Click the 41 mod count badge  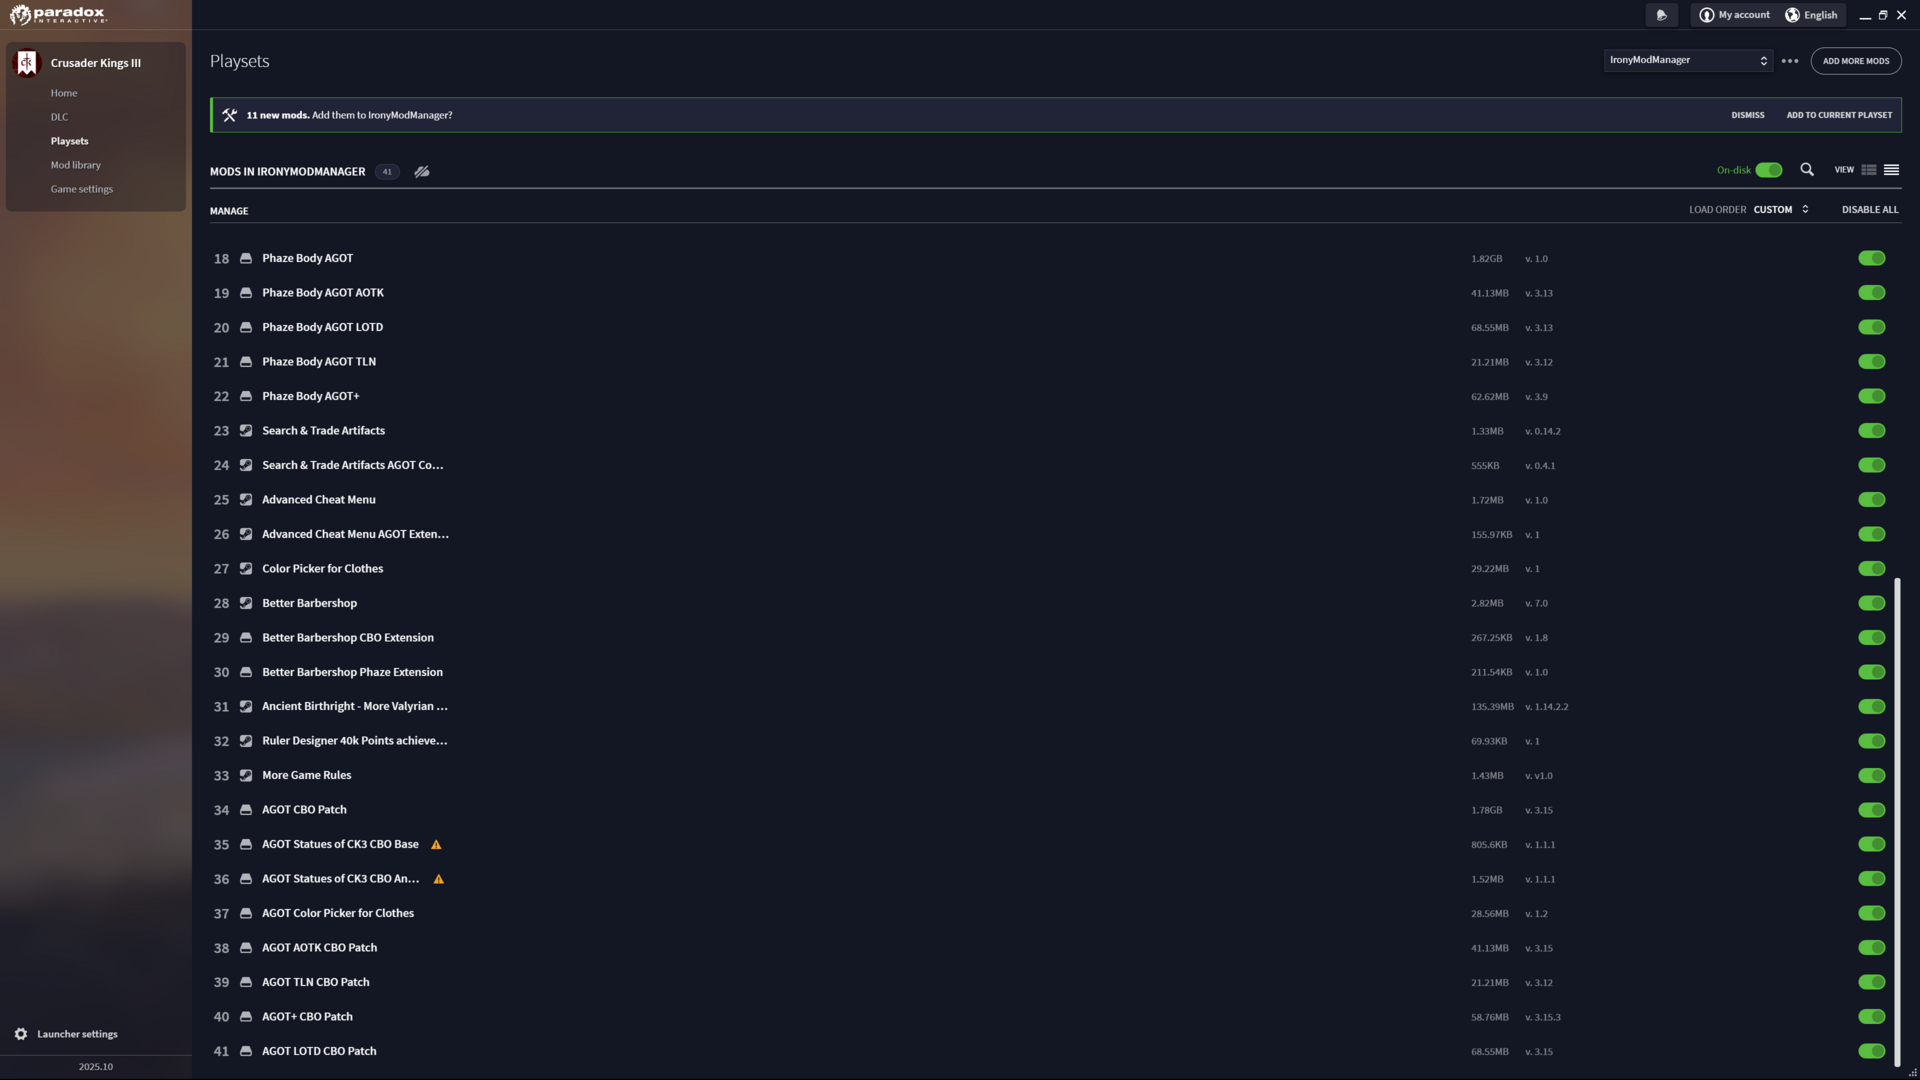pyautogui.click(x=387, y=172)
